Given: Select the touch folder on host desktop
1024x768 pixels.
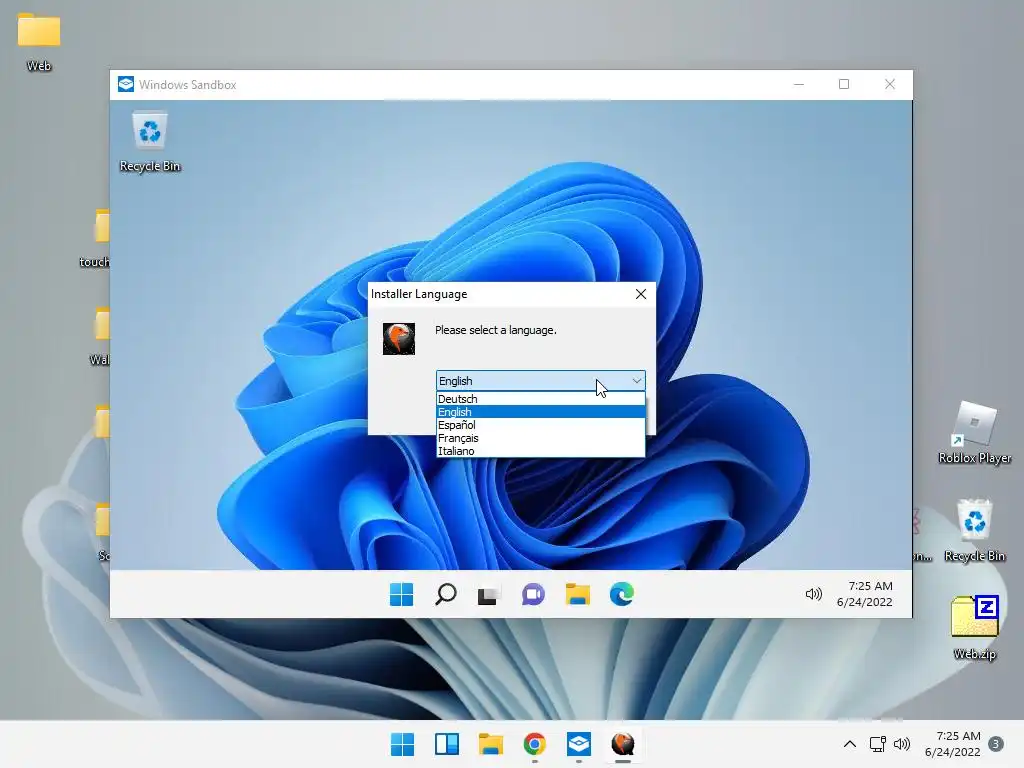Looking at the screenshot, I should pos(96,239).
